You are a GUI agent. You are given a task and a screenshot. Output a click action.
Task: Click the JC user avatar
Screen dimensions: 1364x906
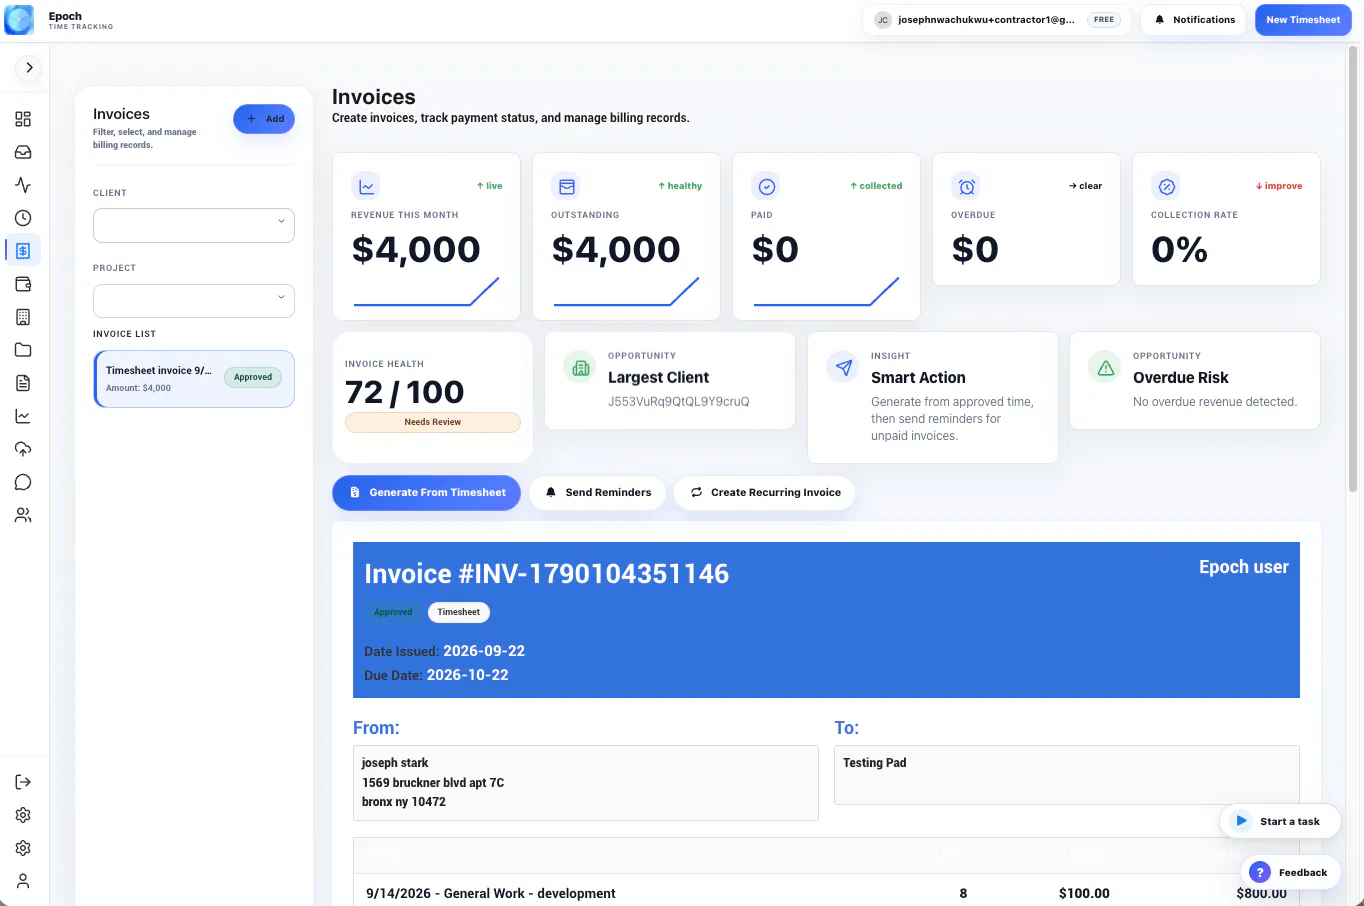point(883,20)
